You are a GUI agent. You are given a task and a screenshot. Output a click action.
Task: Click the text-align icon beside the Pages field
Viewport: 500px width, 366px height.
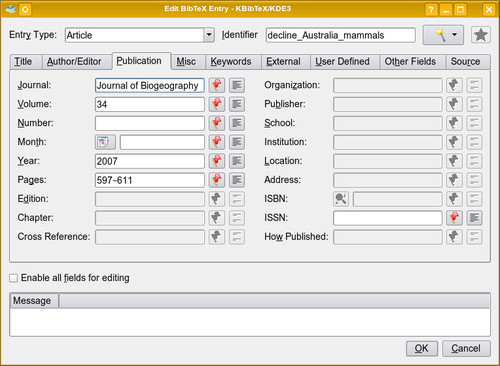(237, 180)
